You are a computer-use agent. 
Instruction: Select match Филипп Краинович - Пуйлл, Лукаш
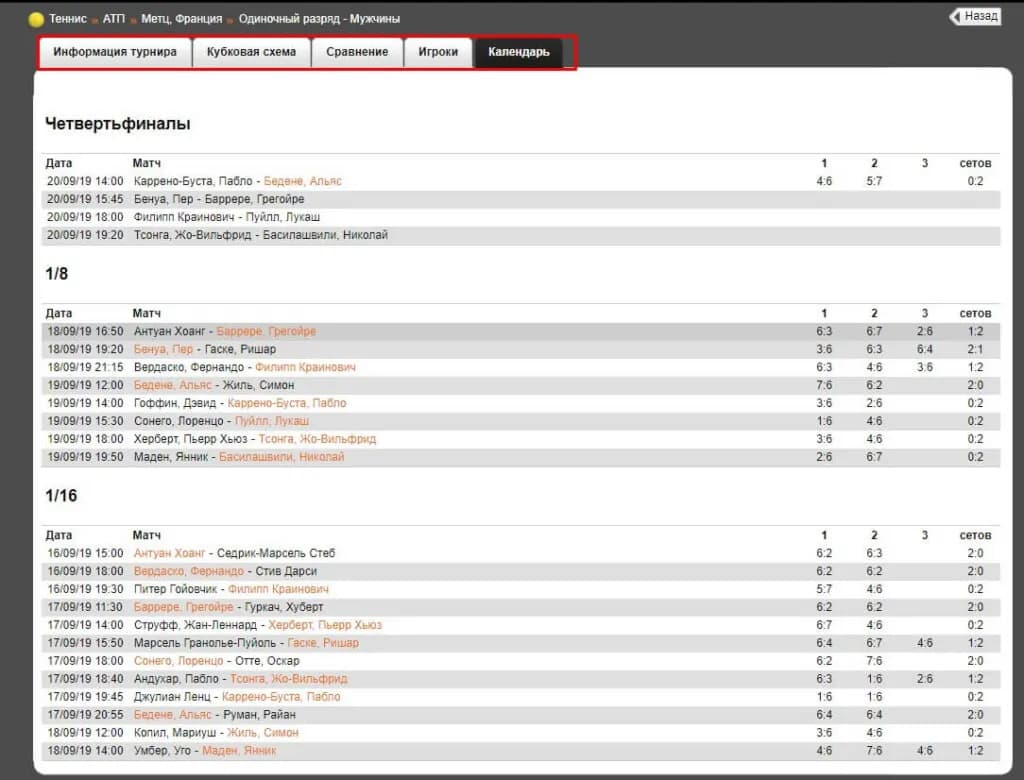[227, 217]
